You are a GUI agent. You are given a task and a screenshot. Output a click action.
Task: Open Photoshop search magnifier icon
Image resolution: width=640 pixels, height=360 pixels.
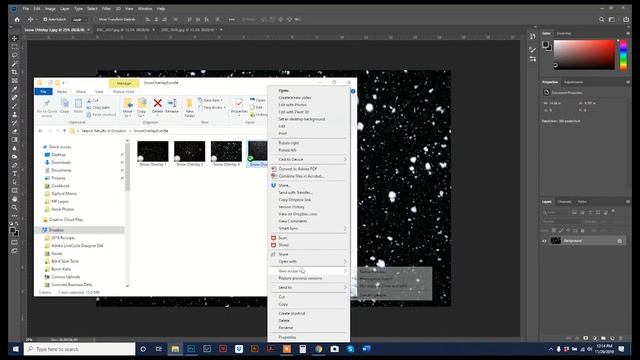[x=602, y=19]
